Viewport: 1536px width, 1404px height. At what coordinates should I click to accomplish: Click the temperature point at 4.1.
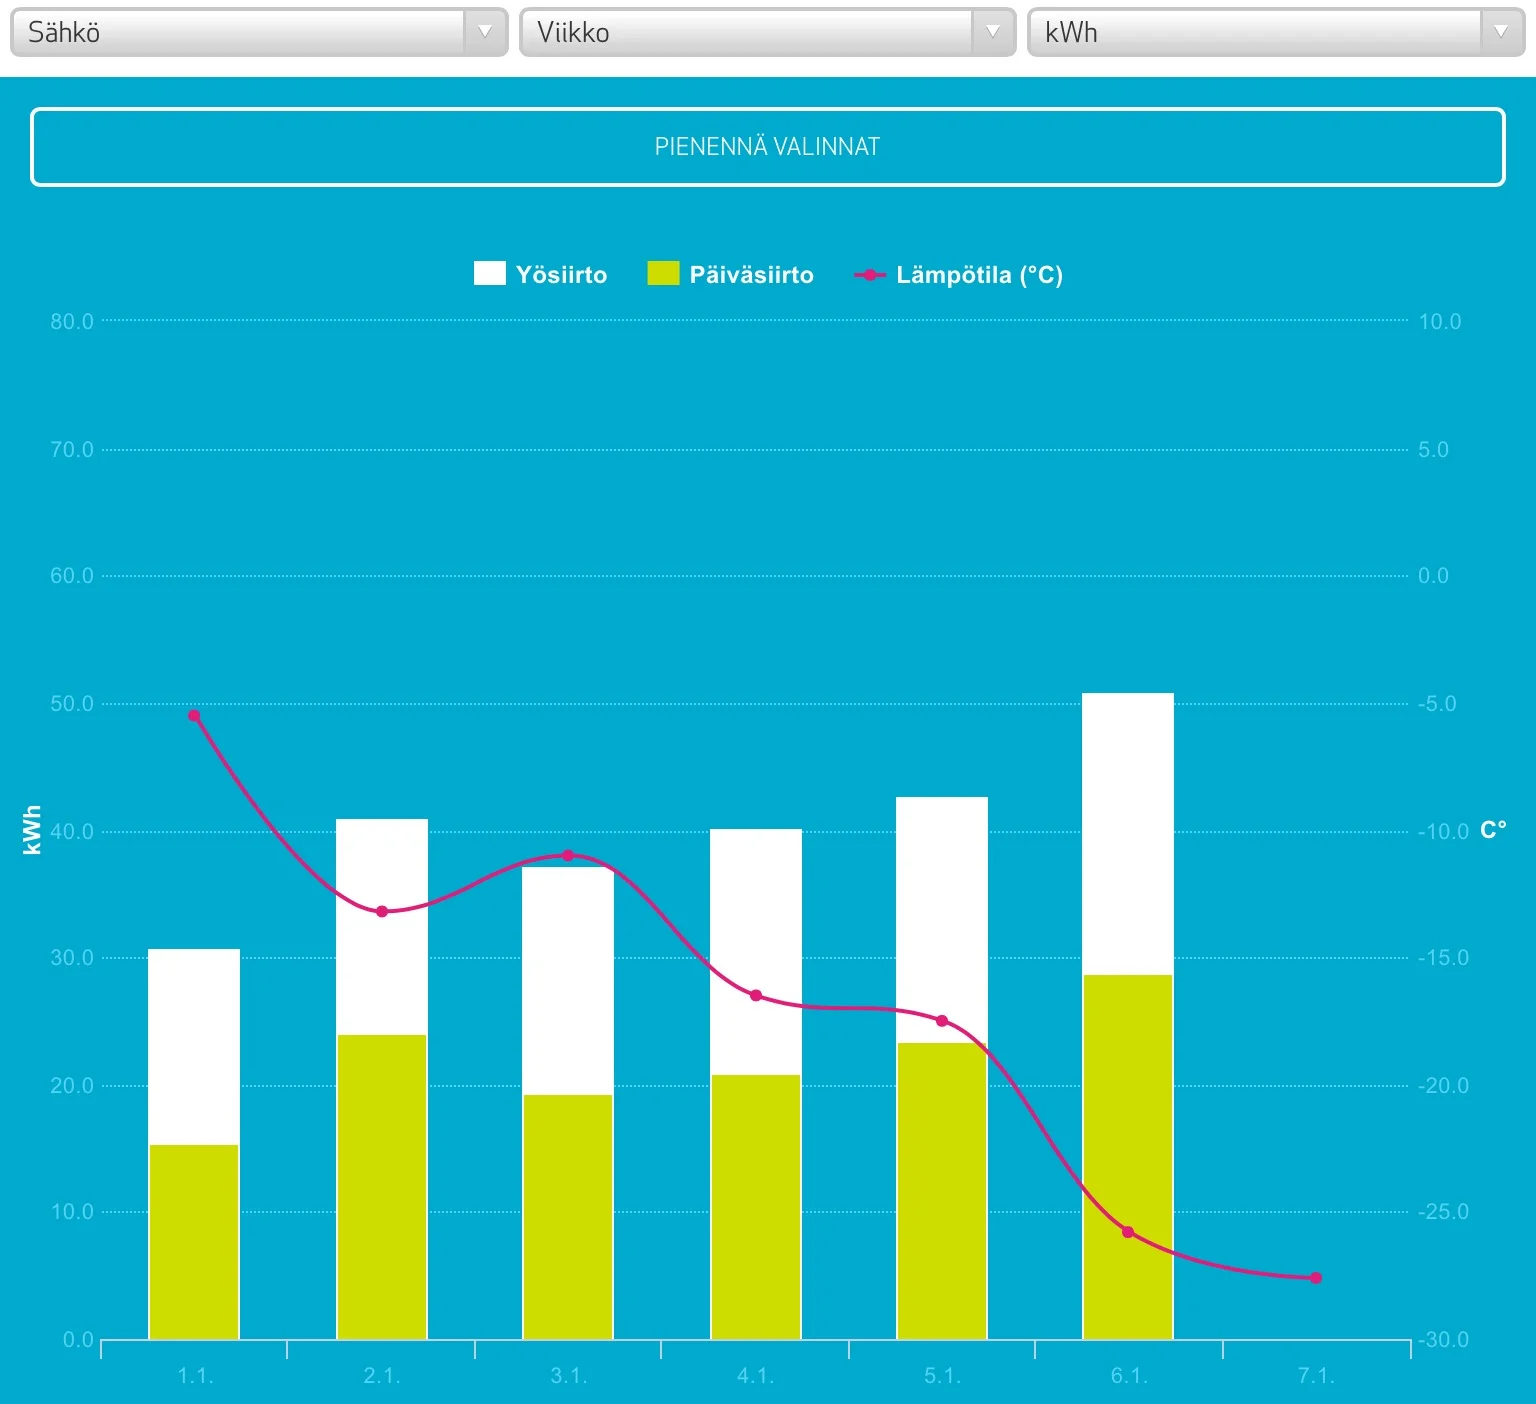pos(756,996)
